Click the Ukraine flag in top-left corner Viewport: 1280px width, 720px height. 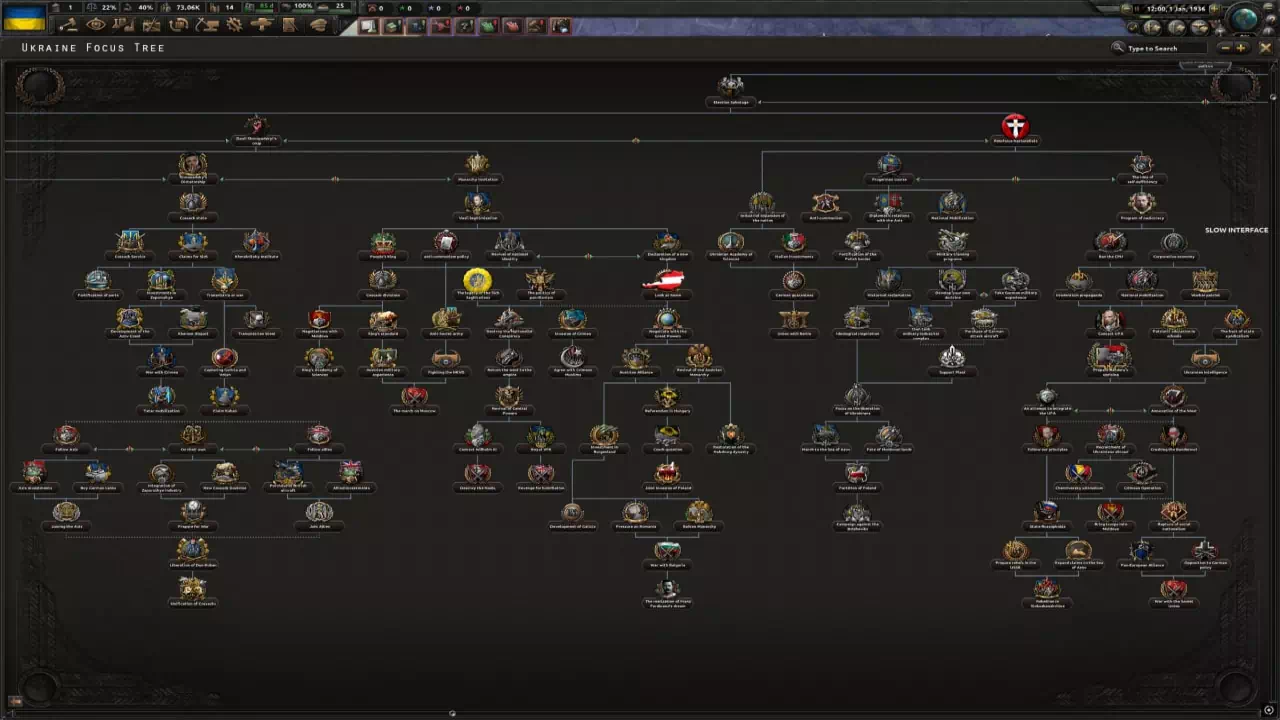pos(24,18)
